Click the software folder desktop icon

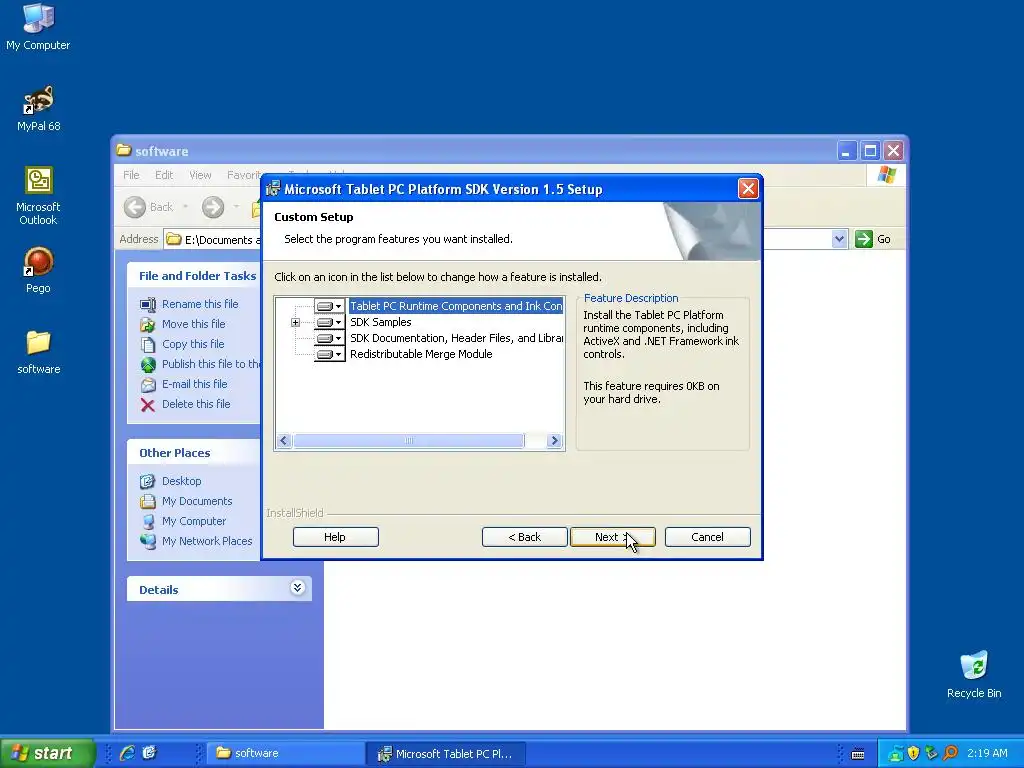(39, 351)
